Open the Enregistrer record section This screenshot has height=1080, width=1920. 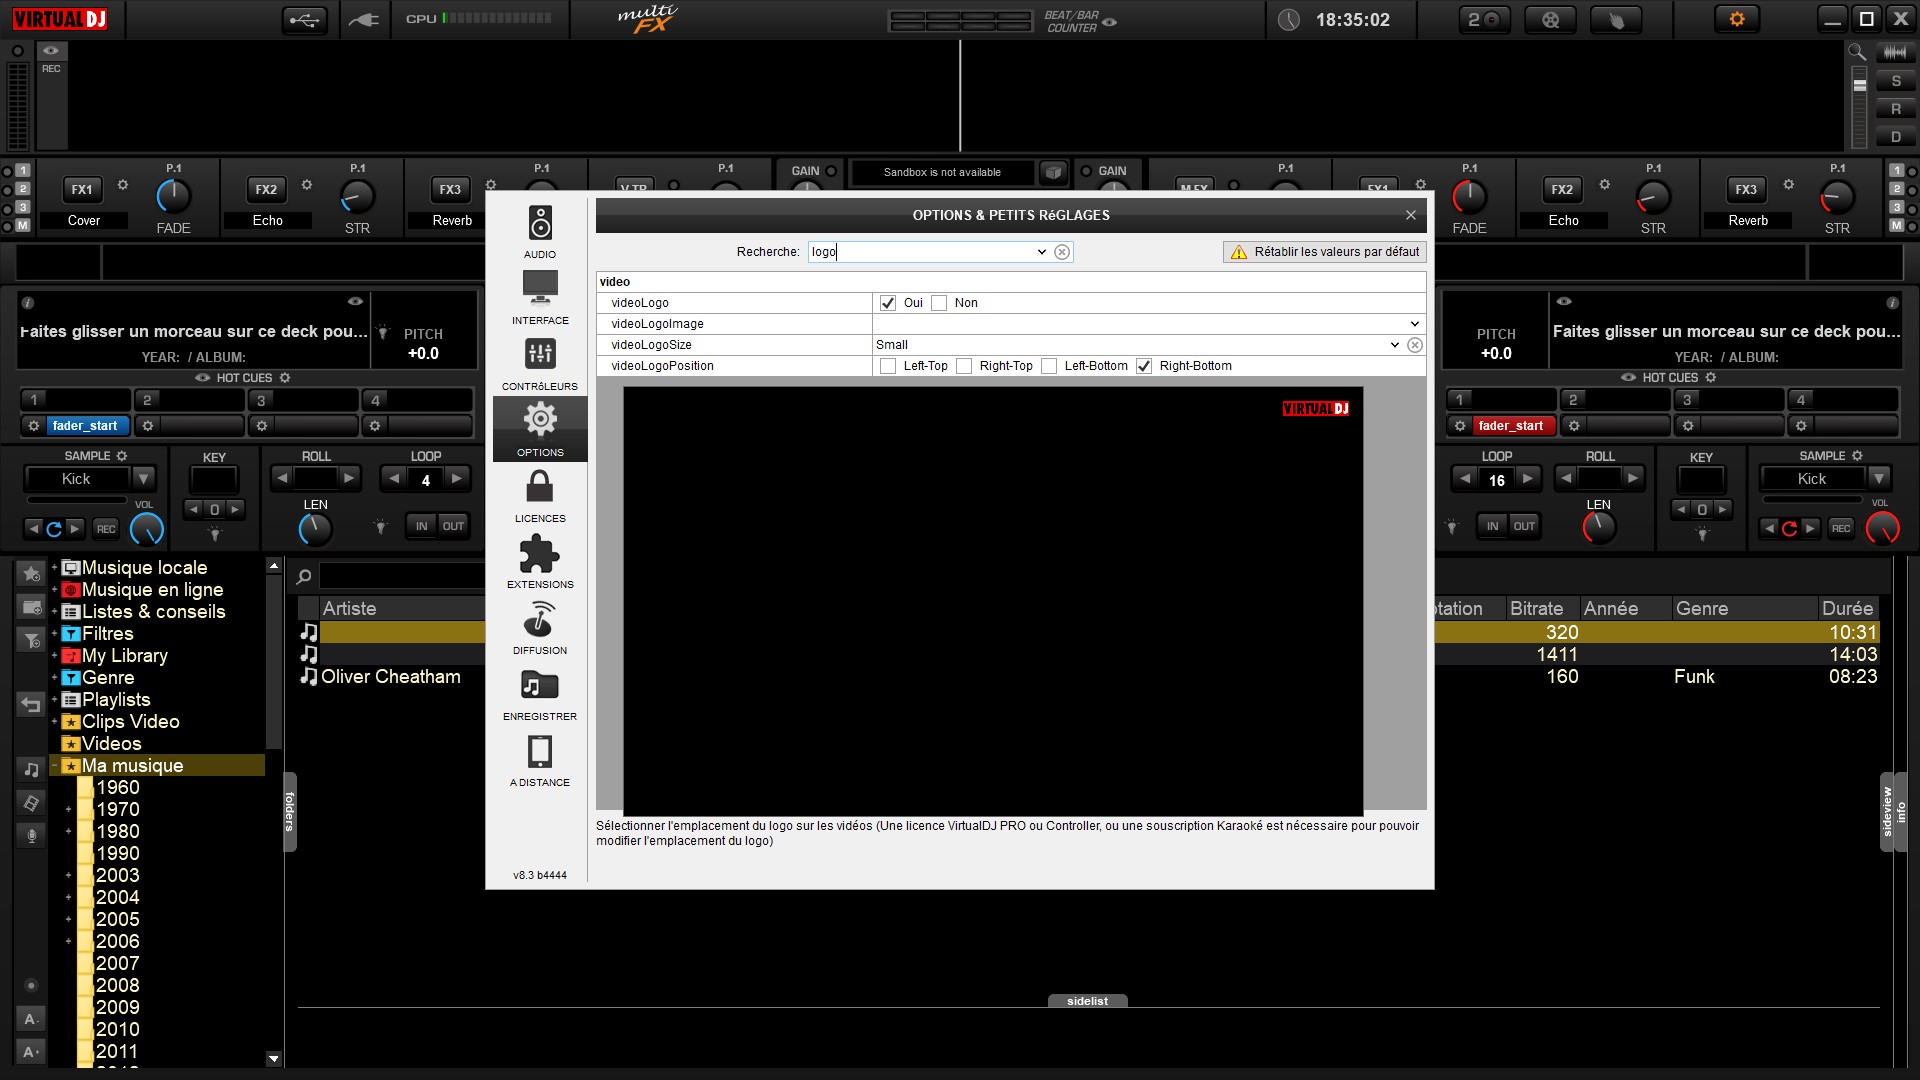pyautogui.click(x=540, y=693)
